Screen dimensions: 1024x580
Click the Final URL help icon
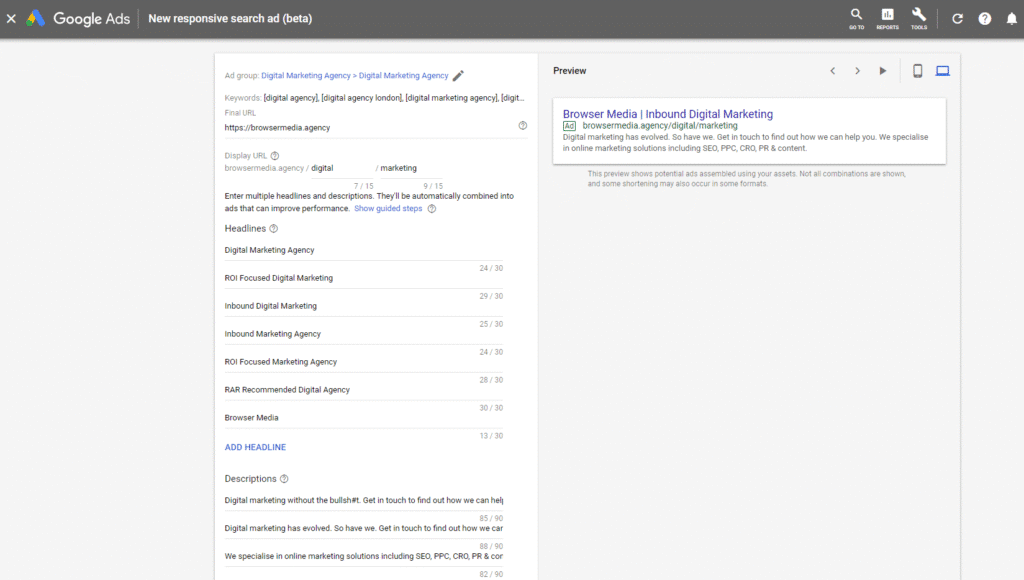522,125
